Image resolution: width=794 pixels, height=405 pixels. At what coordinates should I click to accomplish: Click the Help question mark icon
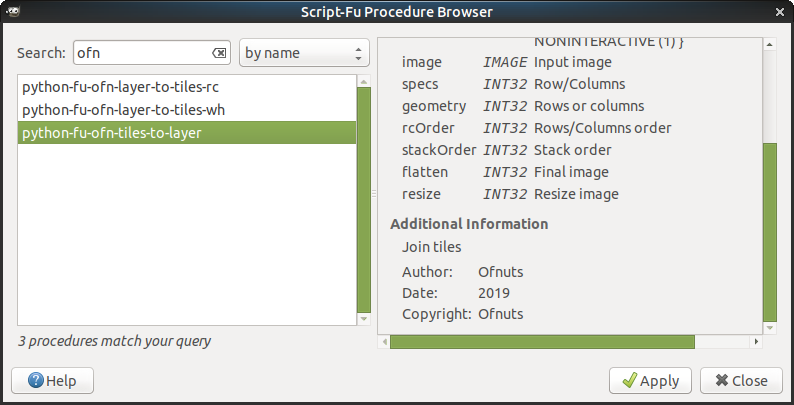[36, 381]
